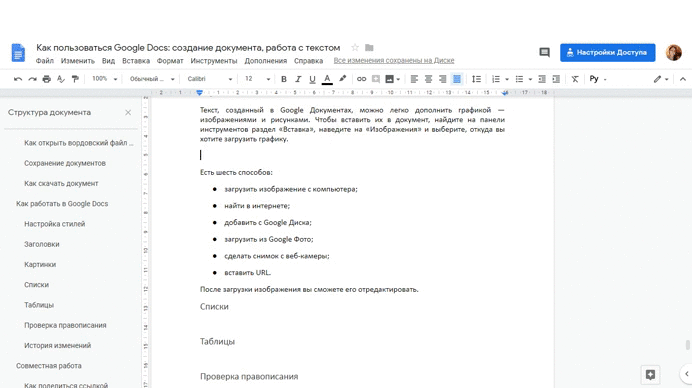
Task: Select the left indent ruler marker
Action: coord(199,93)
